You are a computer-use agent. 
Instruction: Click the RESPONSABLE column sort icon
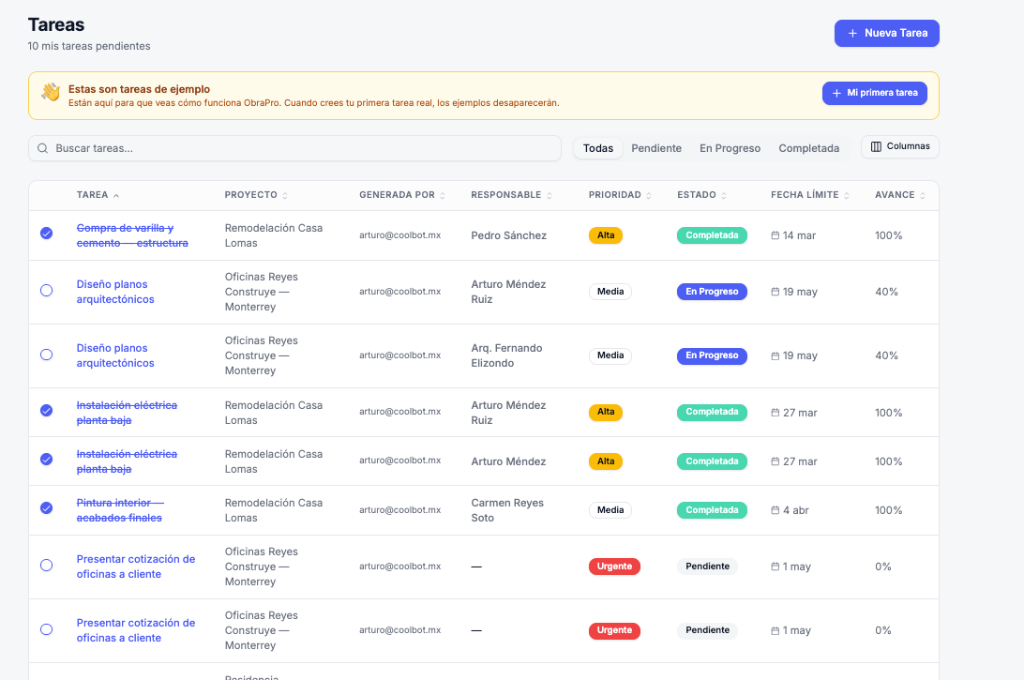coord(549,195)
